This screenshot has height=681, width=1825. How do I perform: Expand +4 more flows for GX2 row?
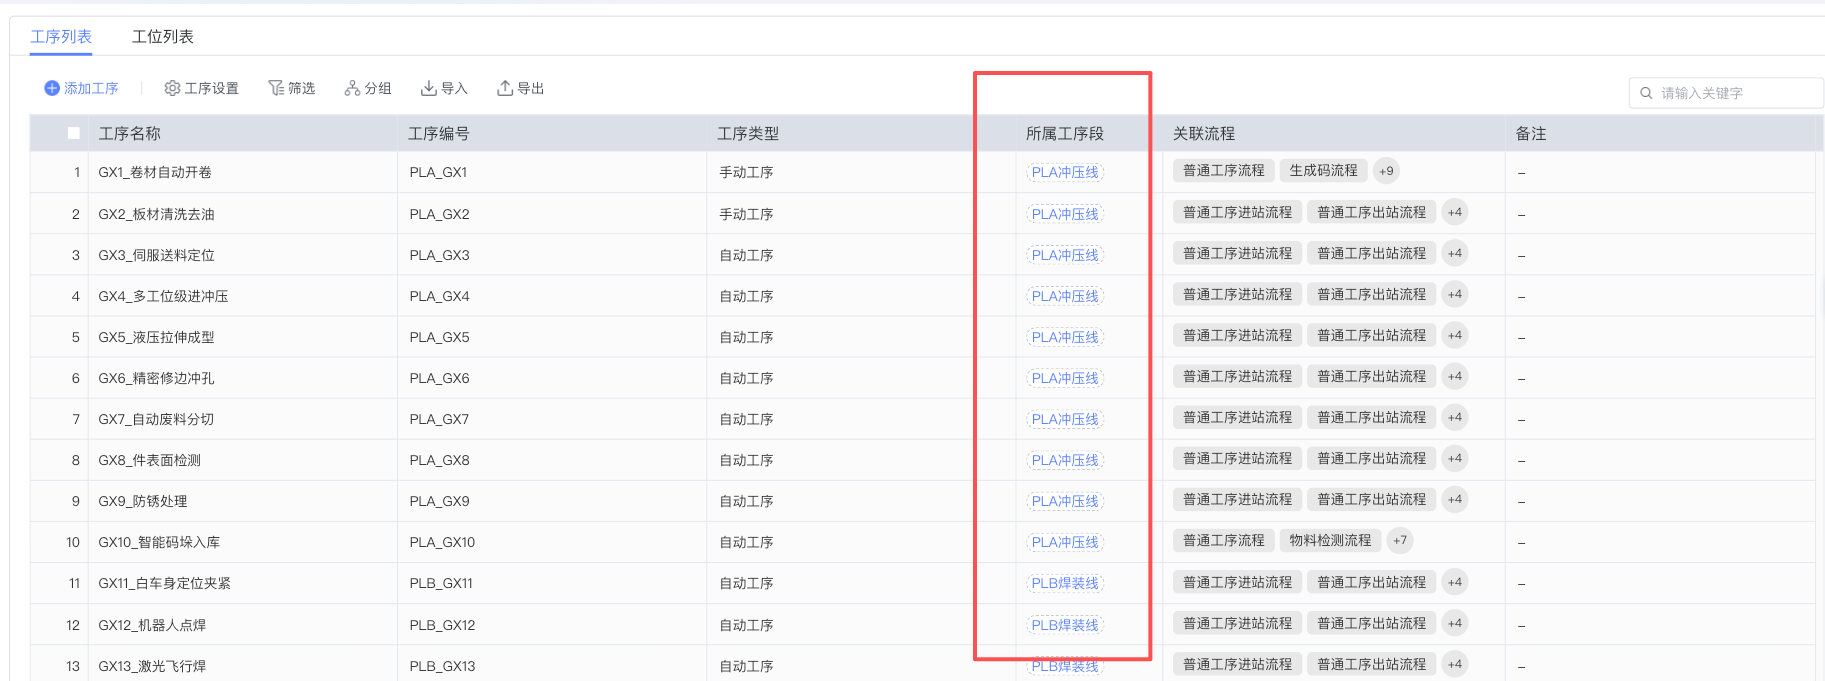[x=1455, y=212]
